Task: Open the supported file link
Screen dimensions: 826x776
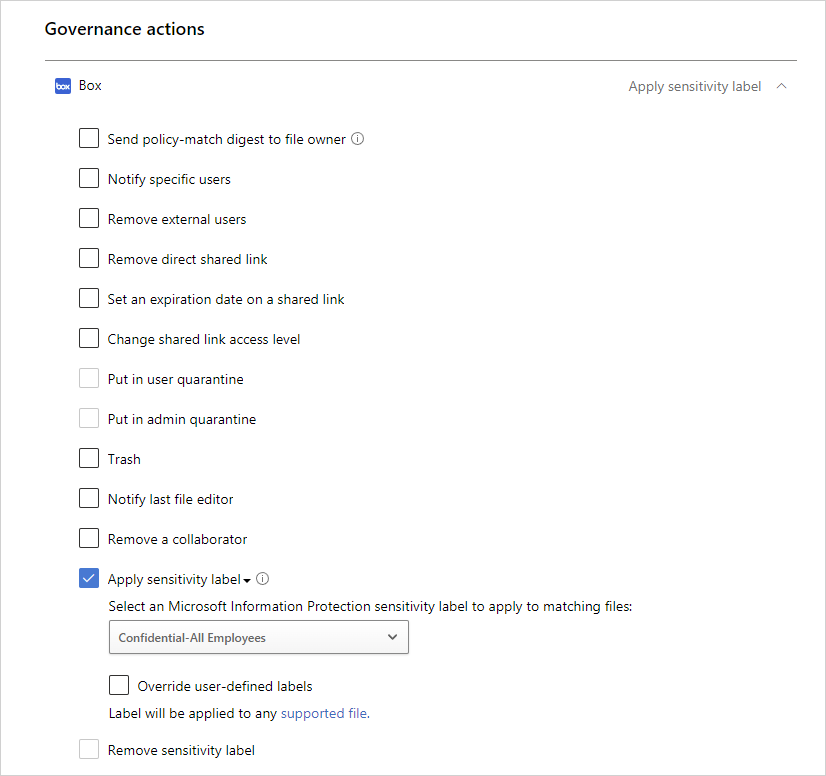Action: (x=325, y=713)
